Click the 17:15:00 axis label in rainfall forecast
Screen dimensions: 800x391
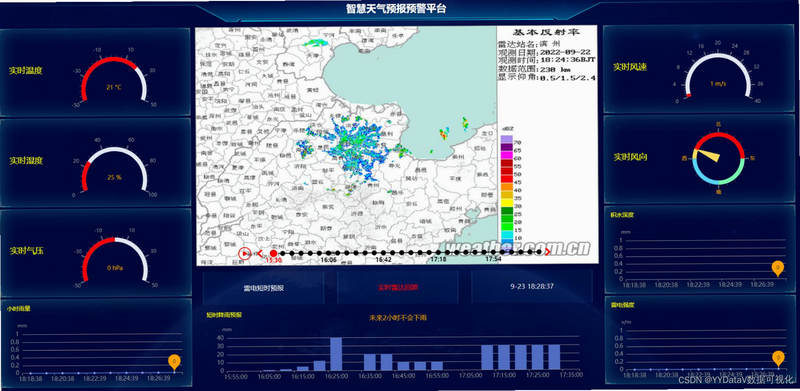[x=504, y=376]
